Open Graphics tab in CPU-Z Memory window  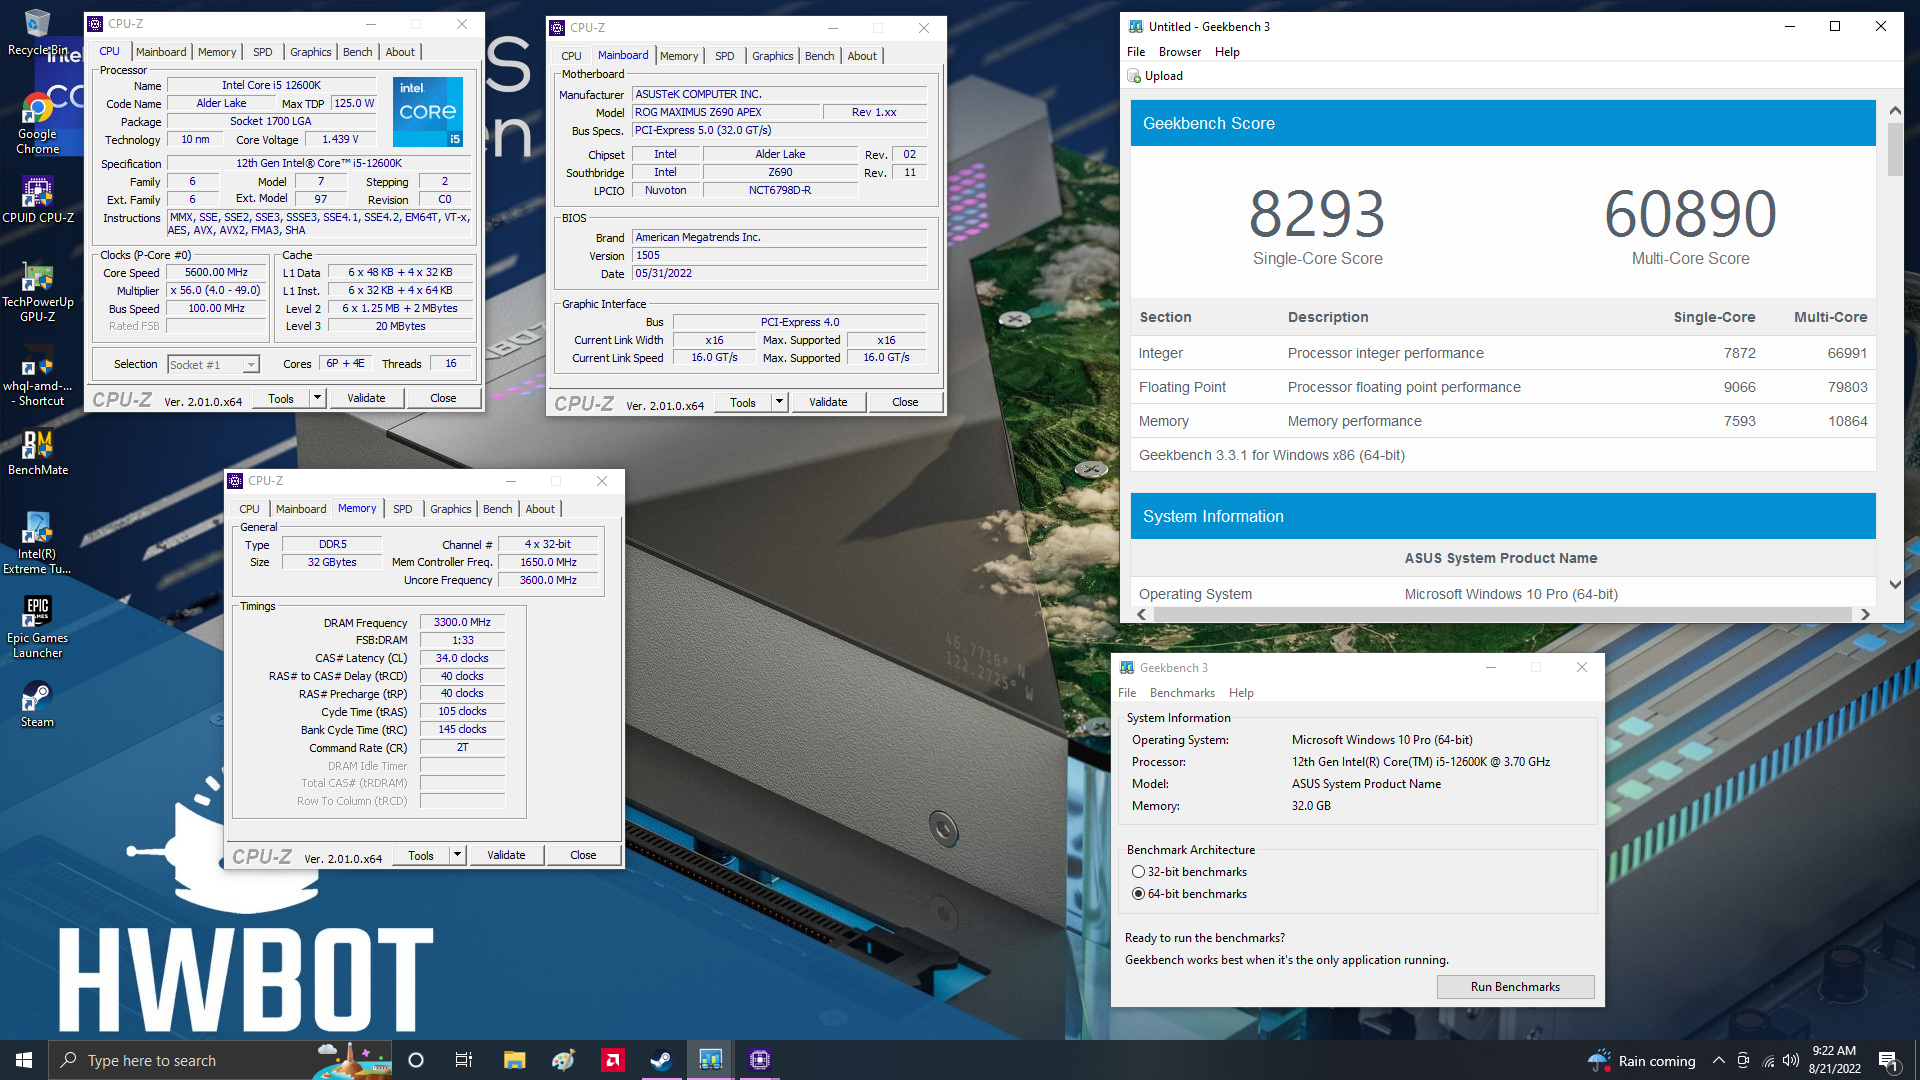tap(450, 509)
